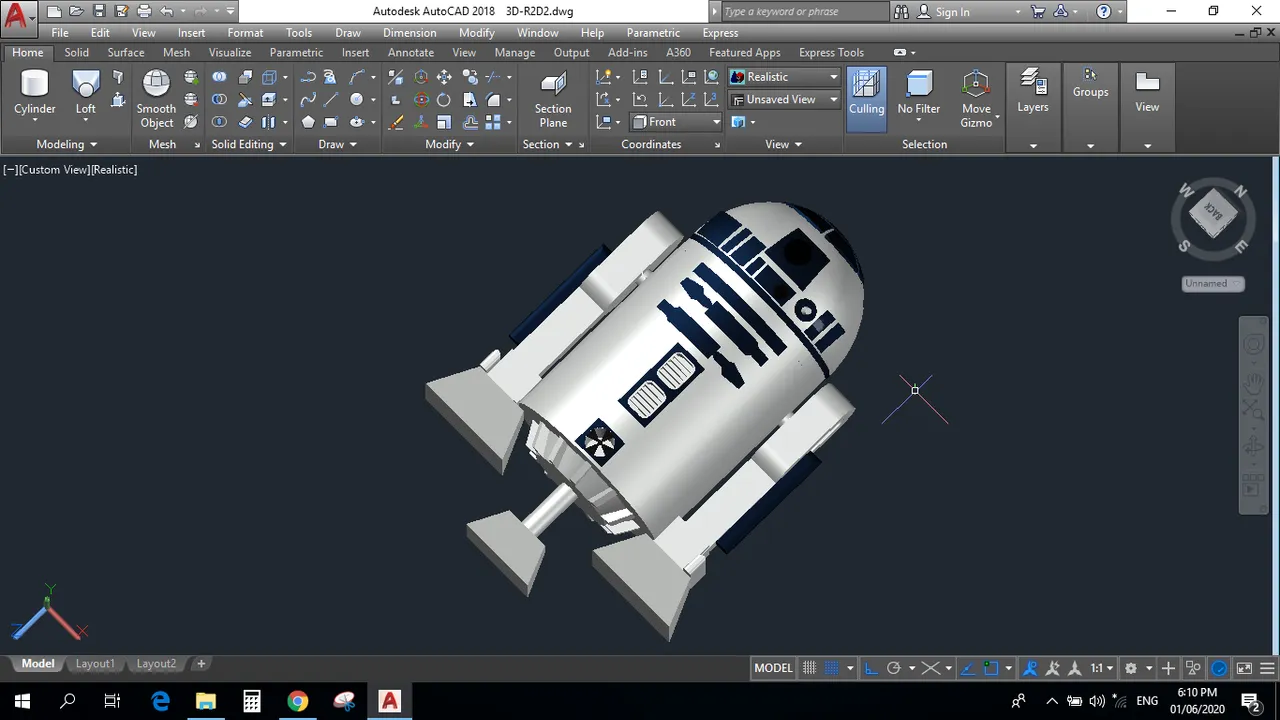1280x720 pixels.
Task: Select the Scale tool in Modify panel
Action: (444, 122)
